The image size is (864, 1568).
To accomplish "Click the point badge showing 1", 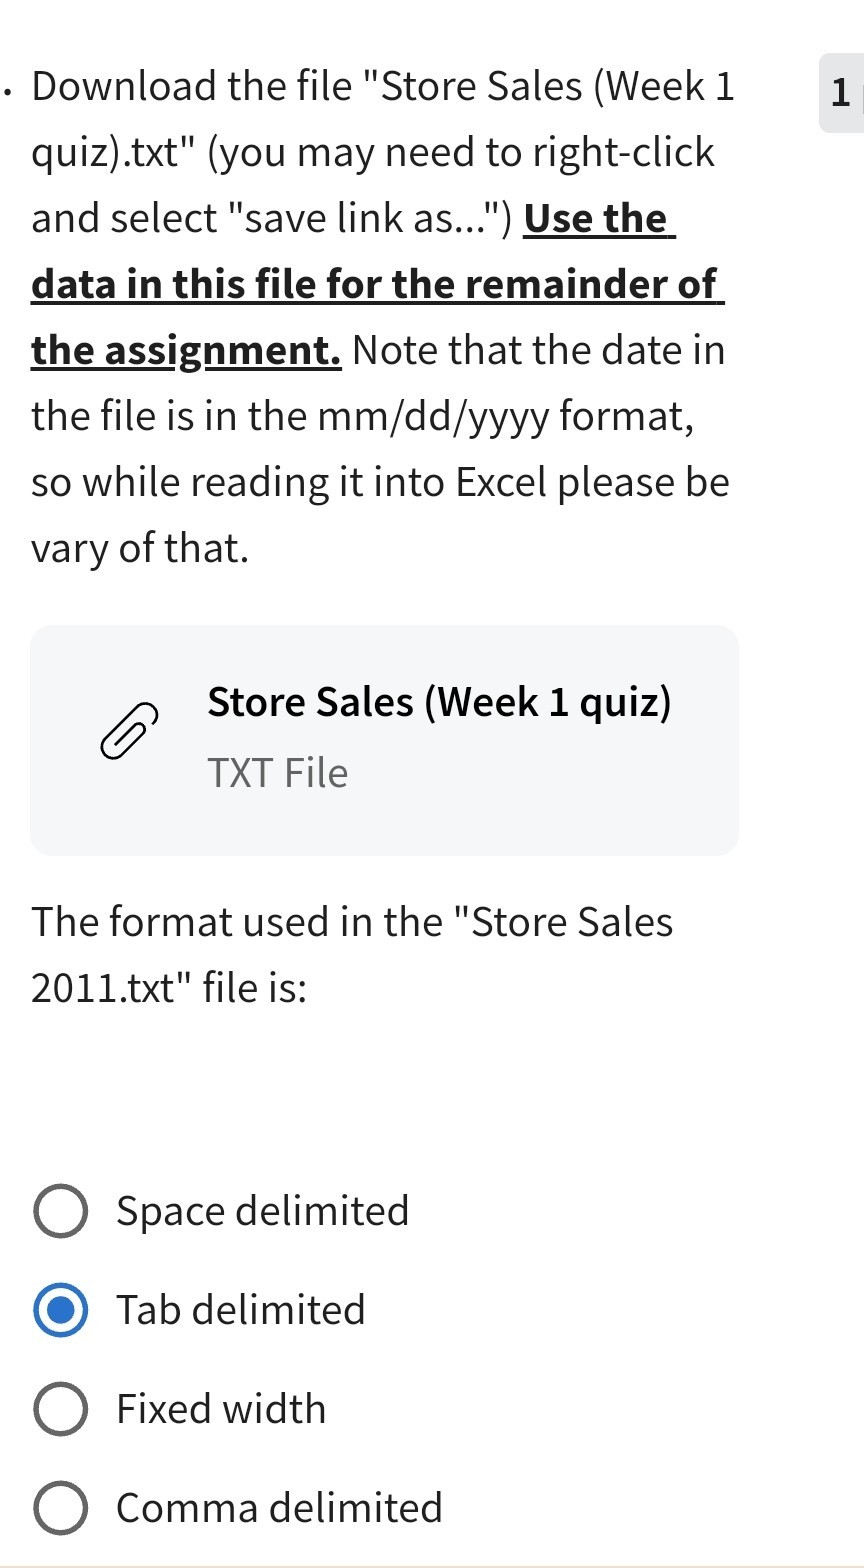I will 840,94.
